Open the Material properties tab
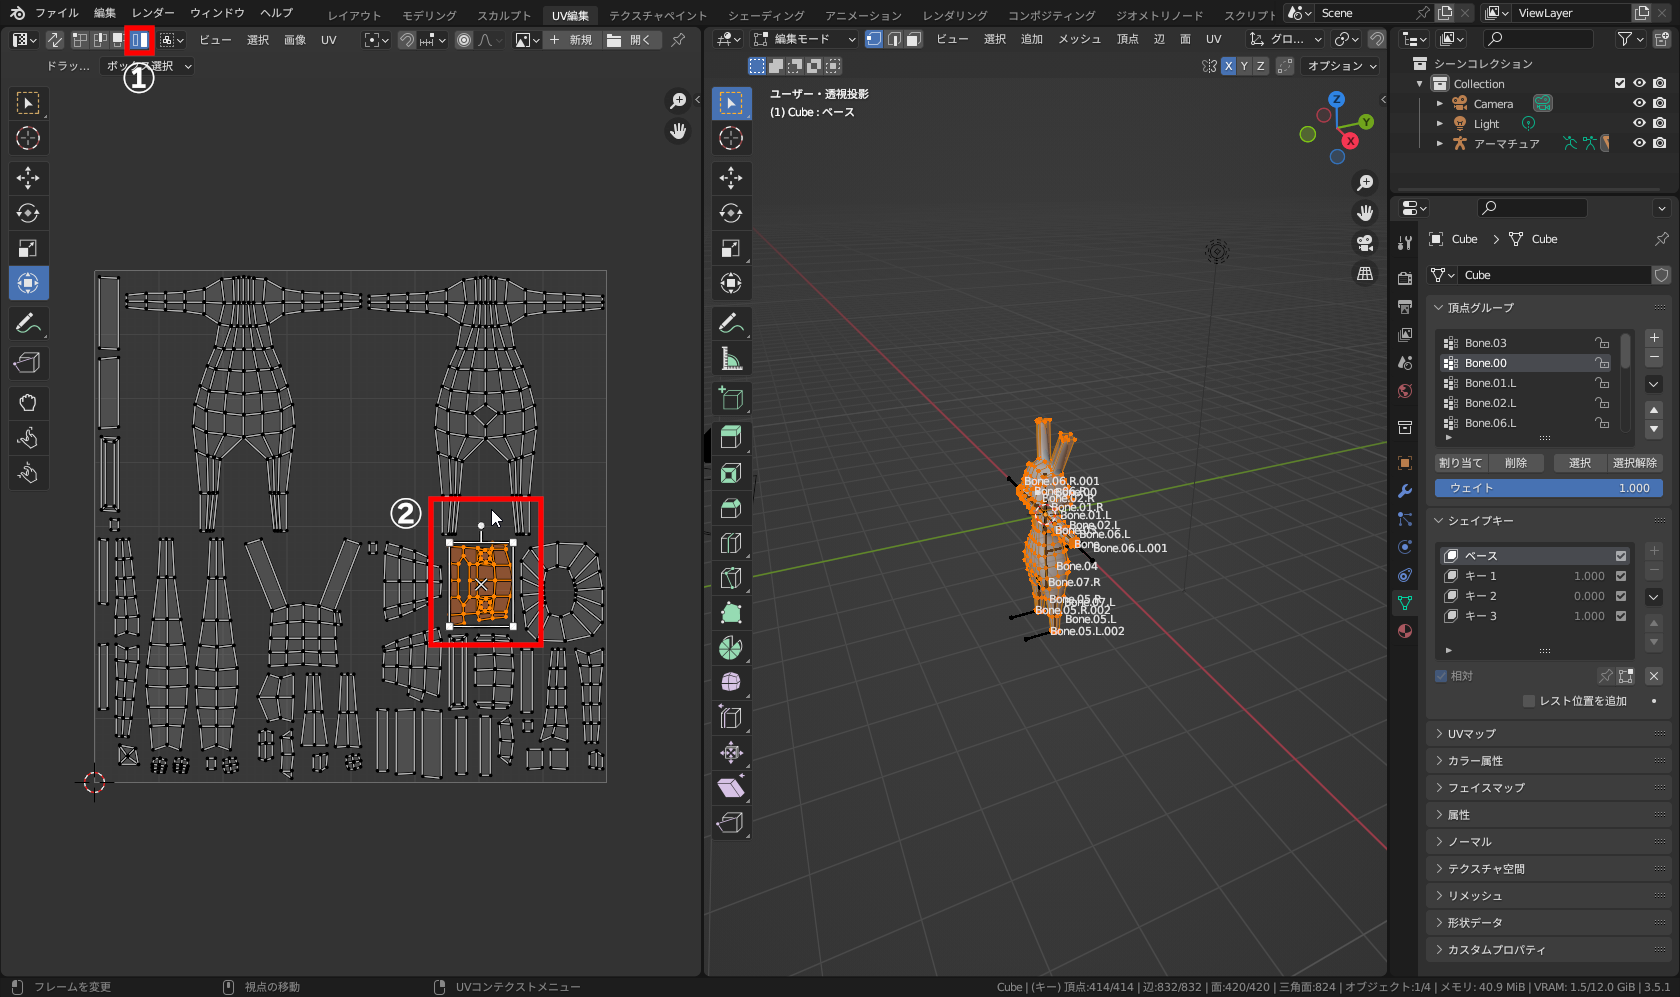This screenshot has width=1680, height=997. click(1405, 631)
